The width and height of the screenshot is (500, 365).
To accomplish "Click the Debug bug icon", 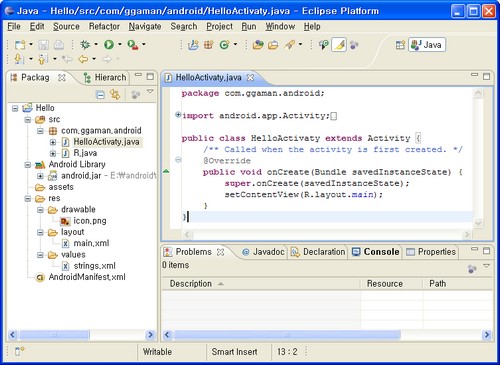I will pos(85,44).
